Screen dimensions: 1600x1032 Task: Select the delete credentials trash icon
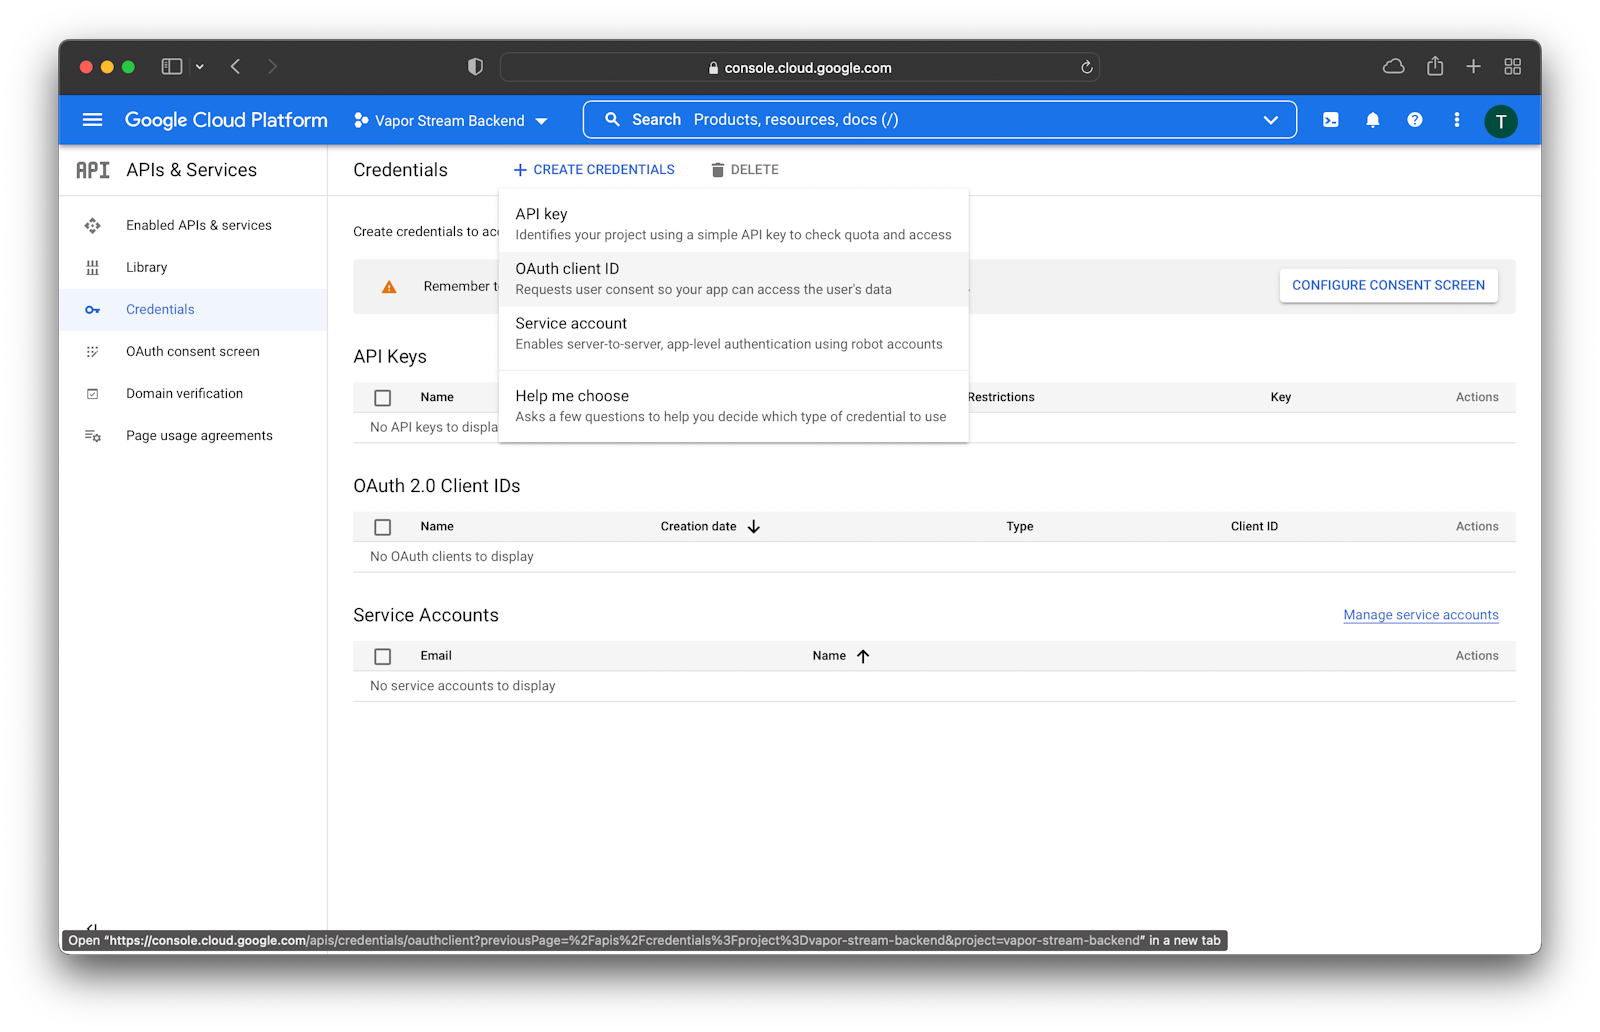[x=717, y=169]
